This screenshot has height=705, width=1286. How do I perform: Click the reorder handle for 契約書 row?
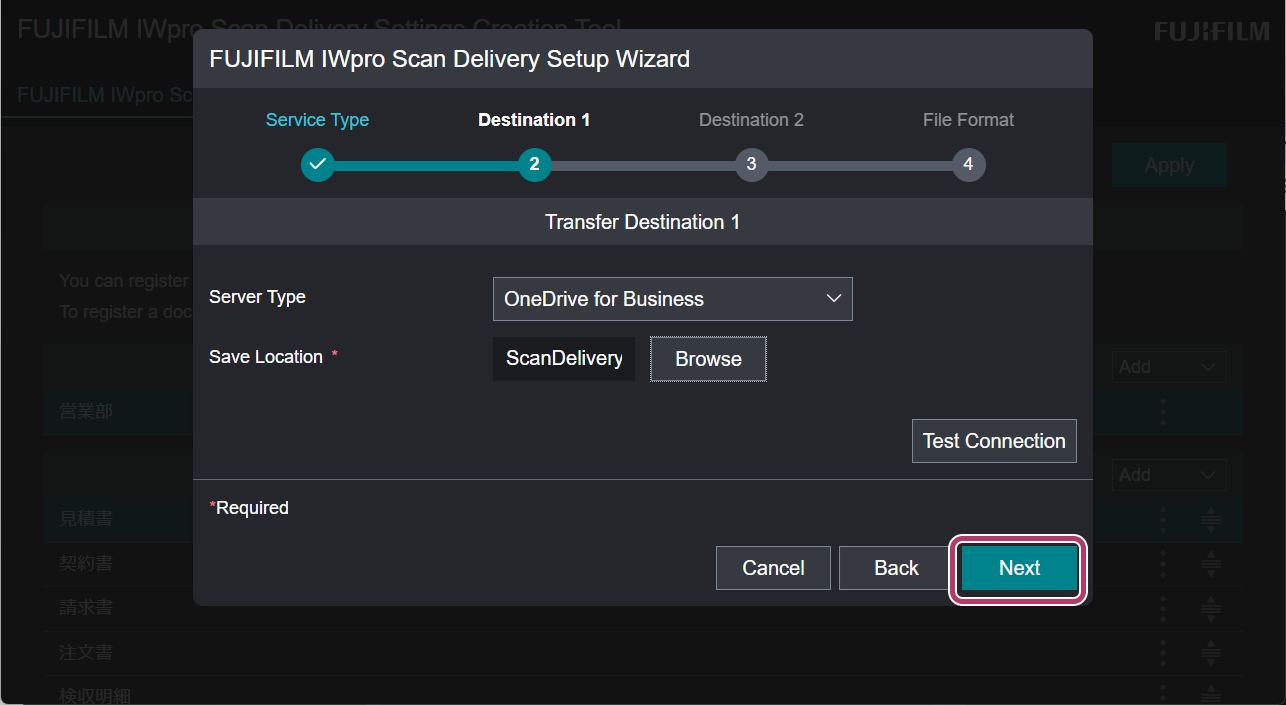coord(1211,564)
